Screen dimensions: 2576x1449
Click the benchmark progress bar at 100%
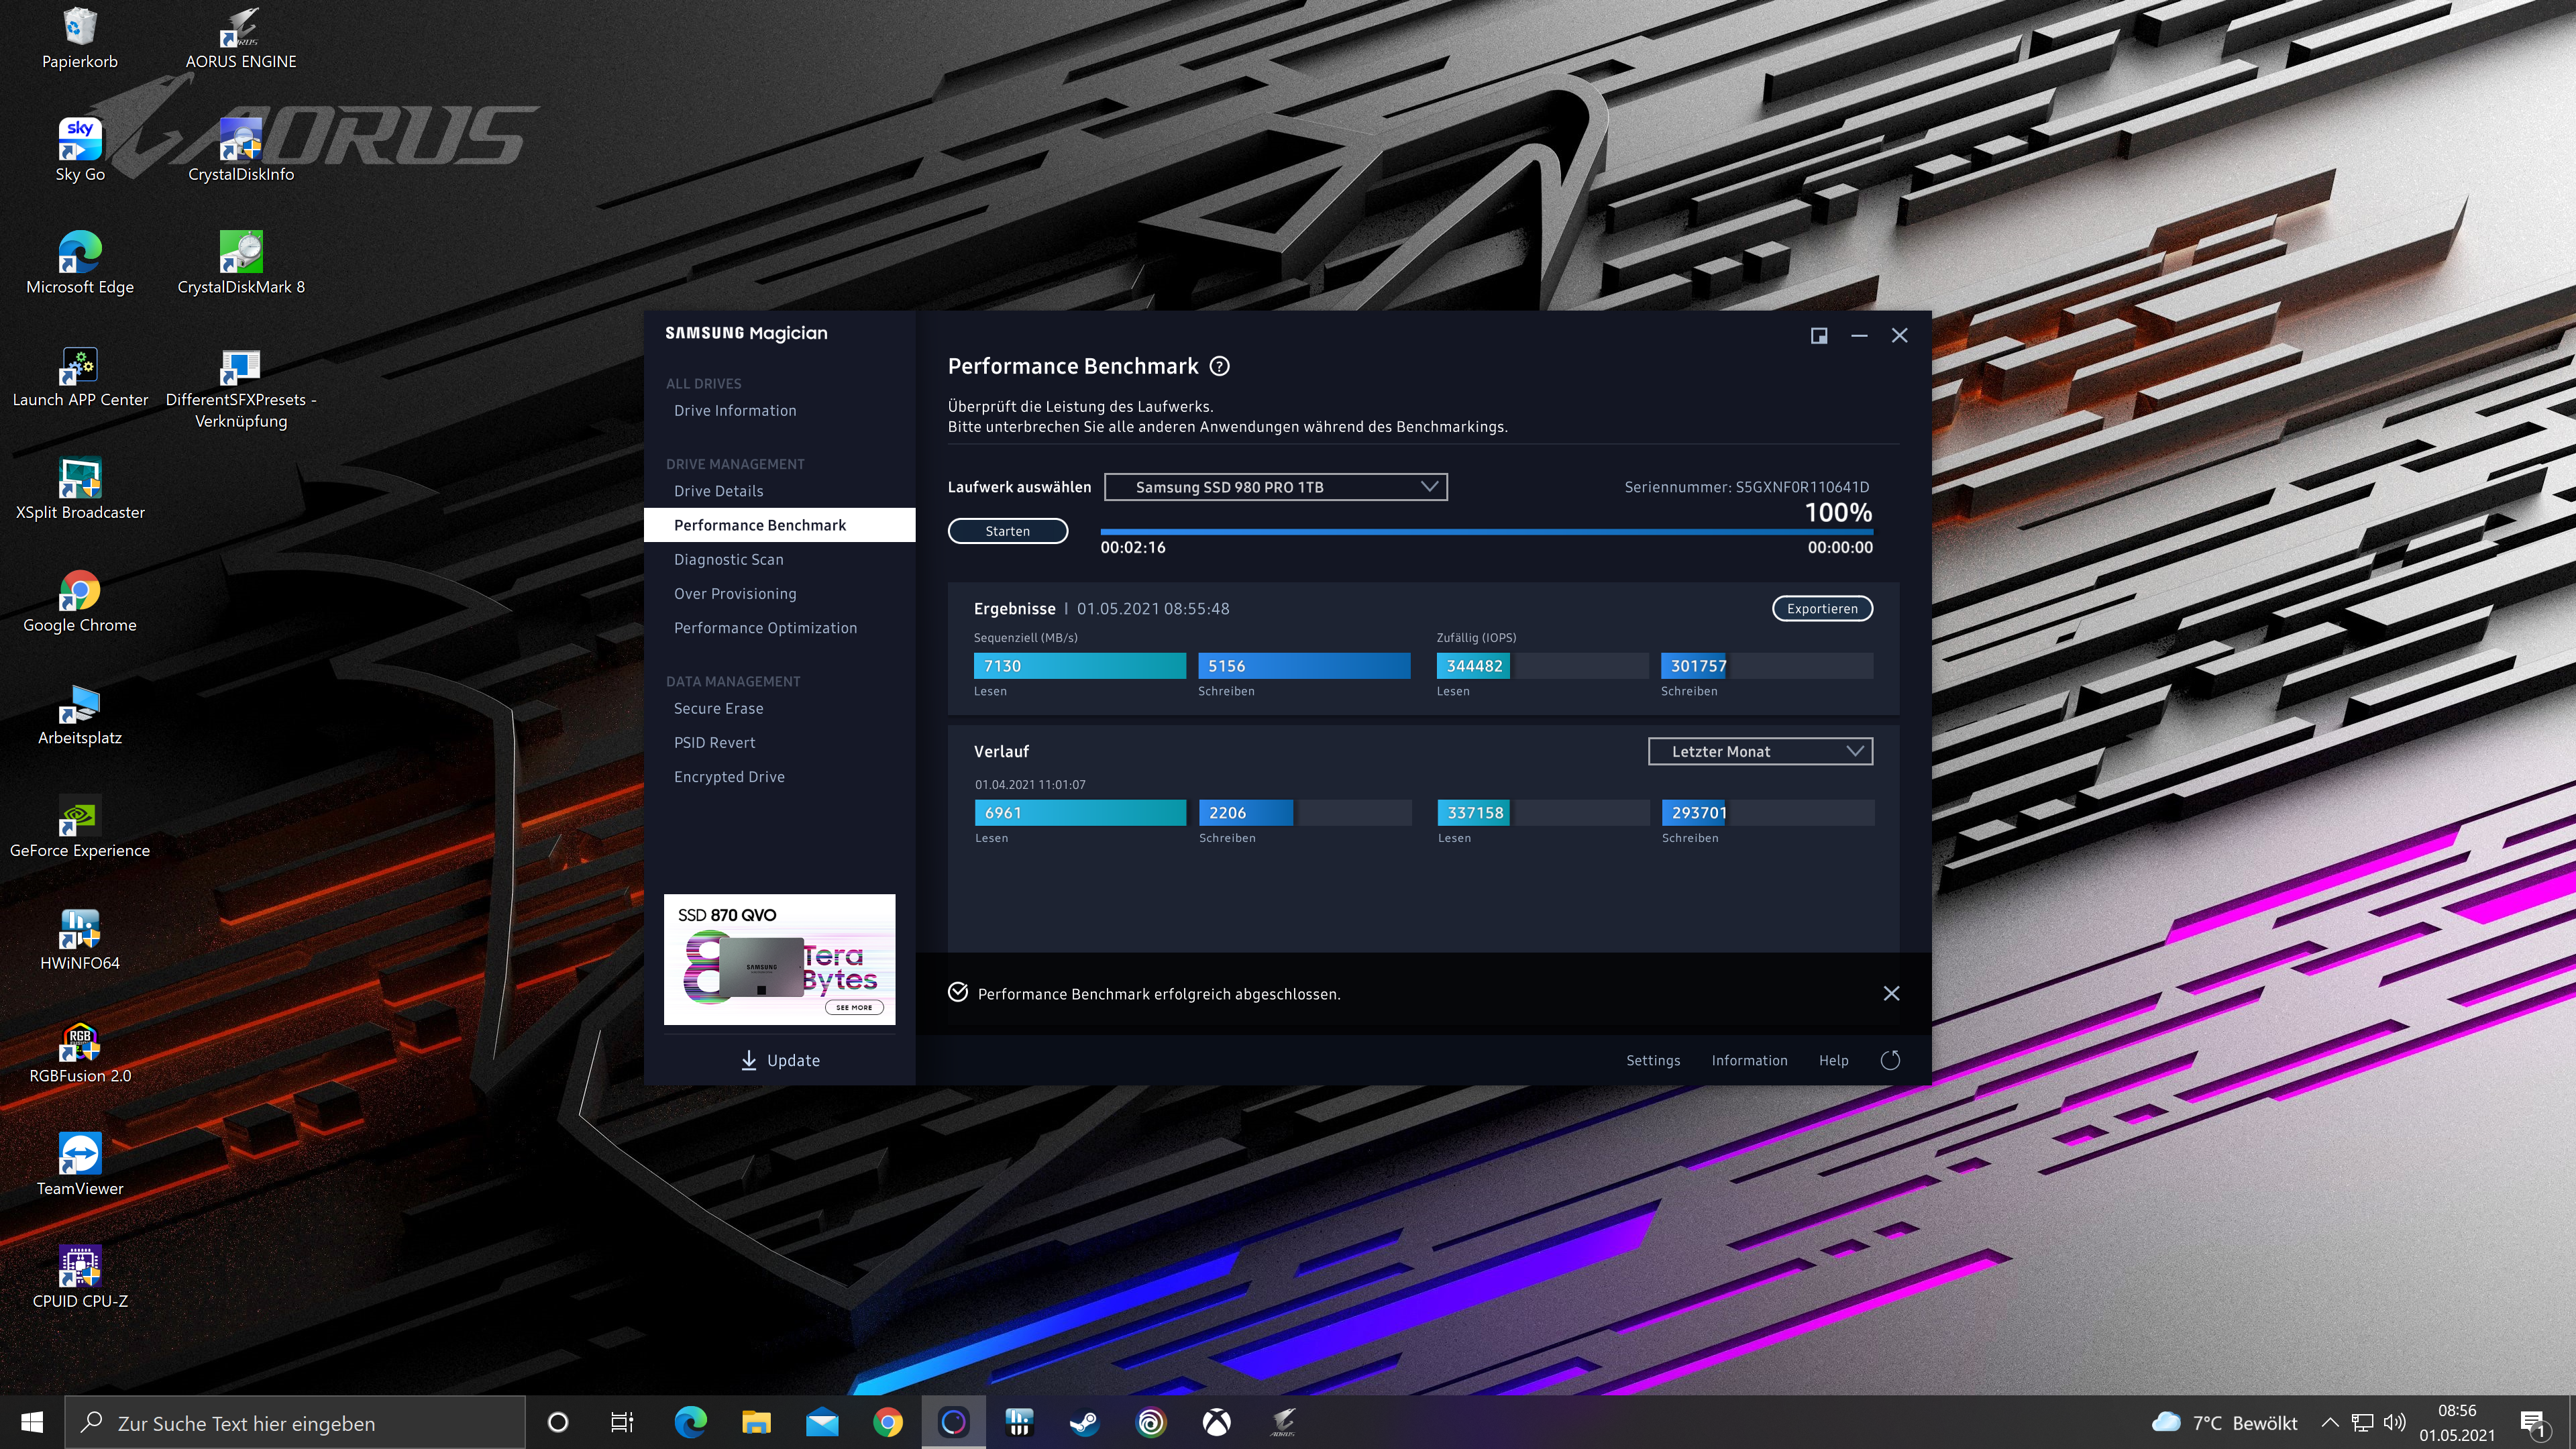pyautogui.click(x=1486, y=532)
